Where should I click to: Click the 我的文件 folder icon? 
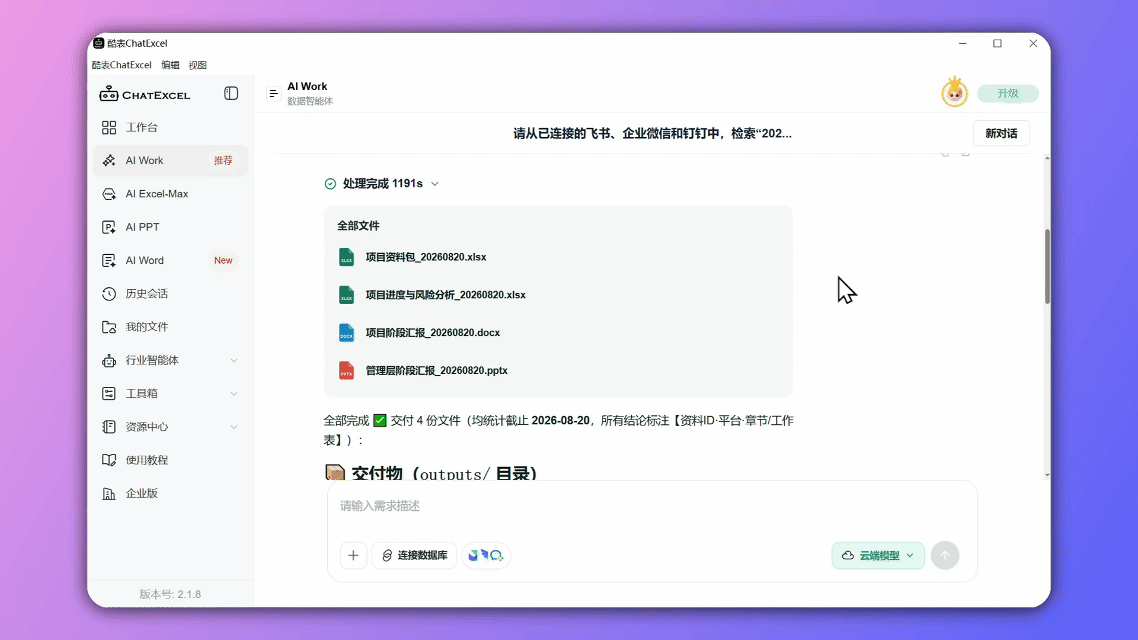pos(109,327)
